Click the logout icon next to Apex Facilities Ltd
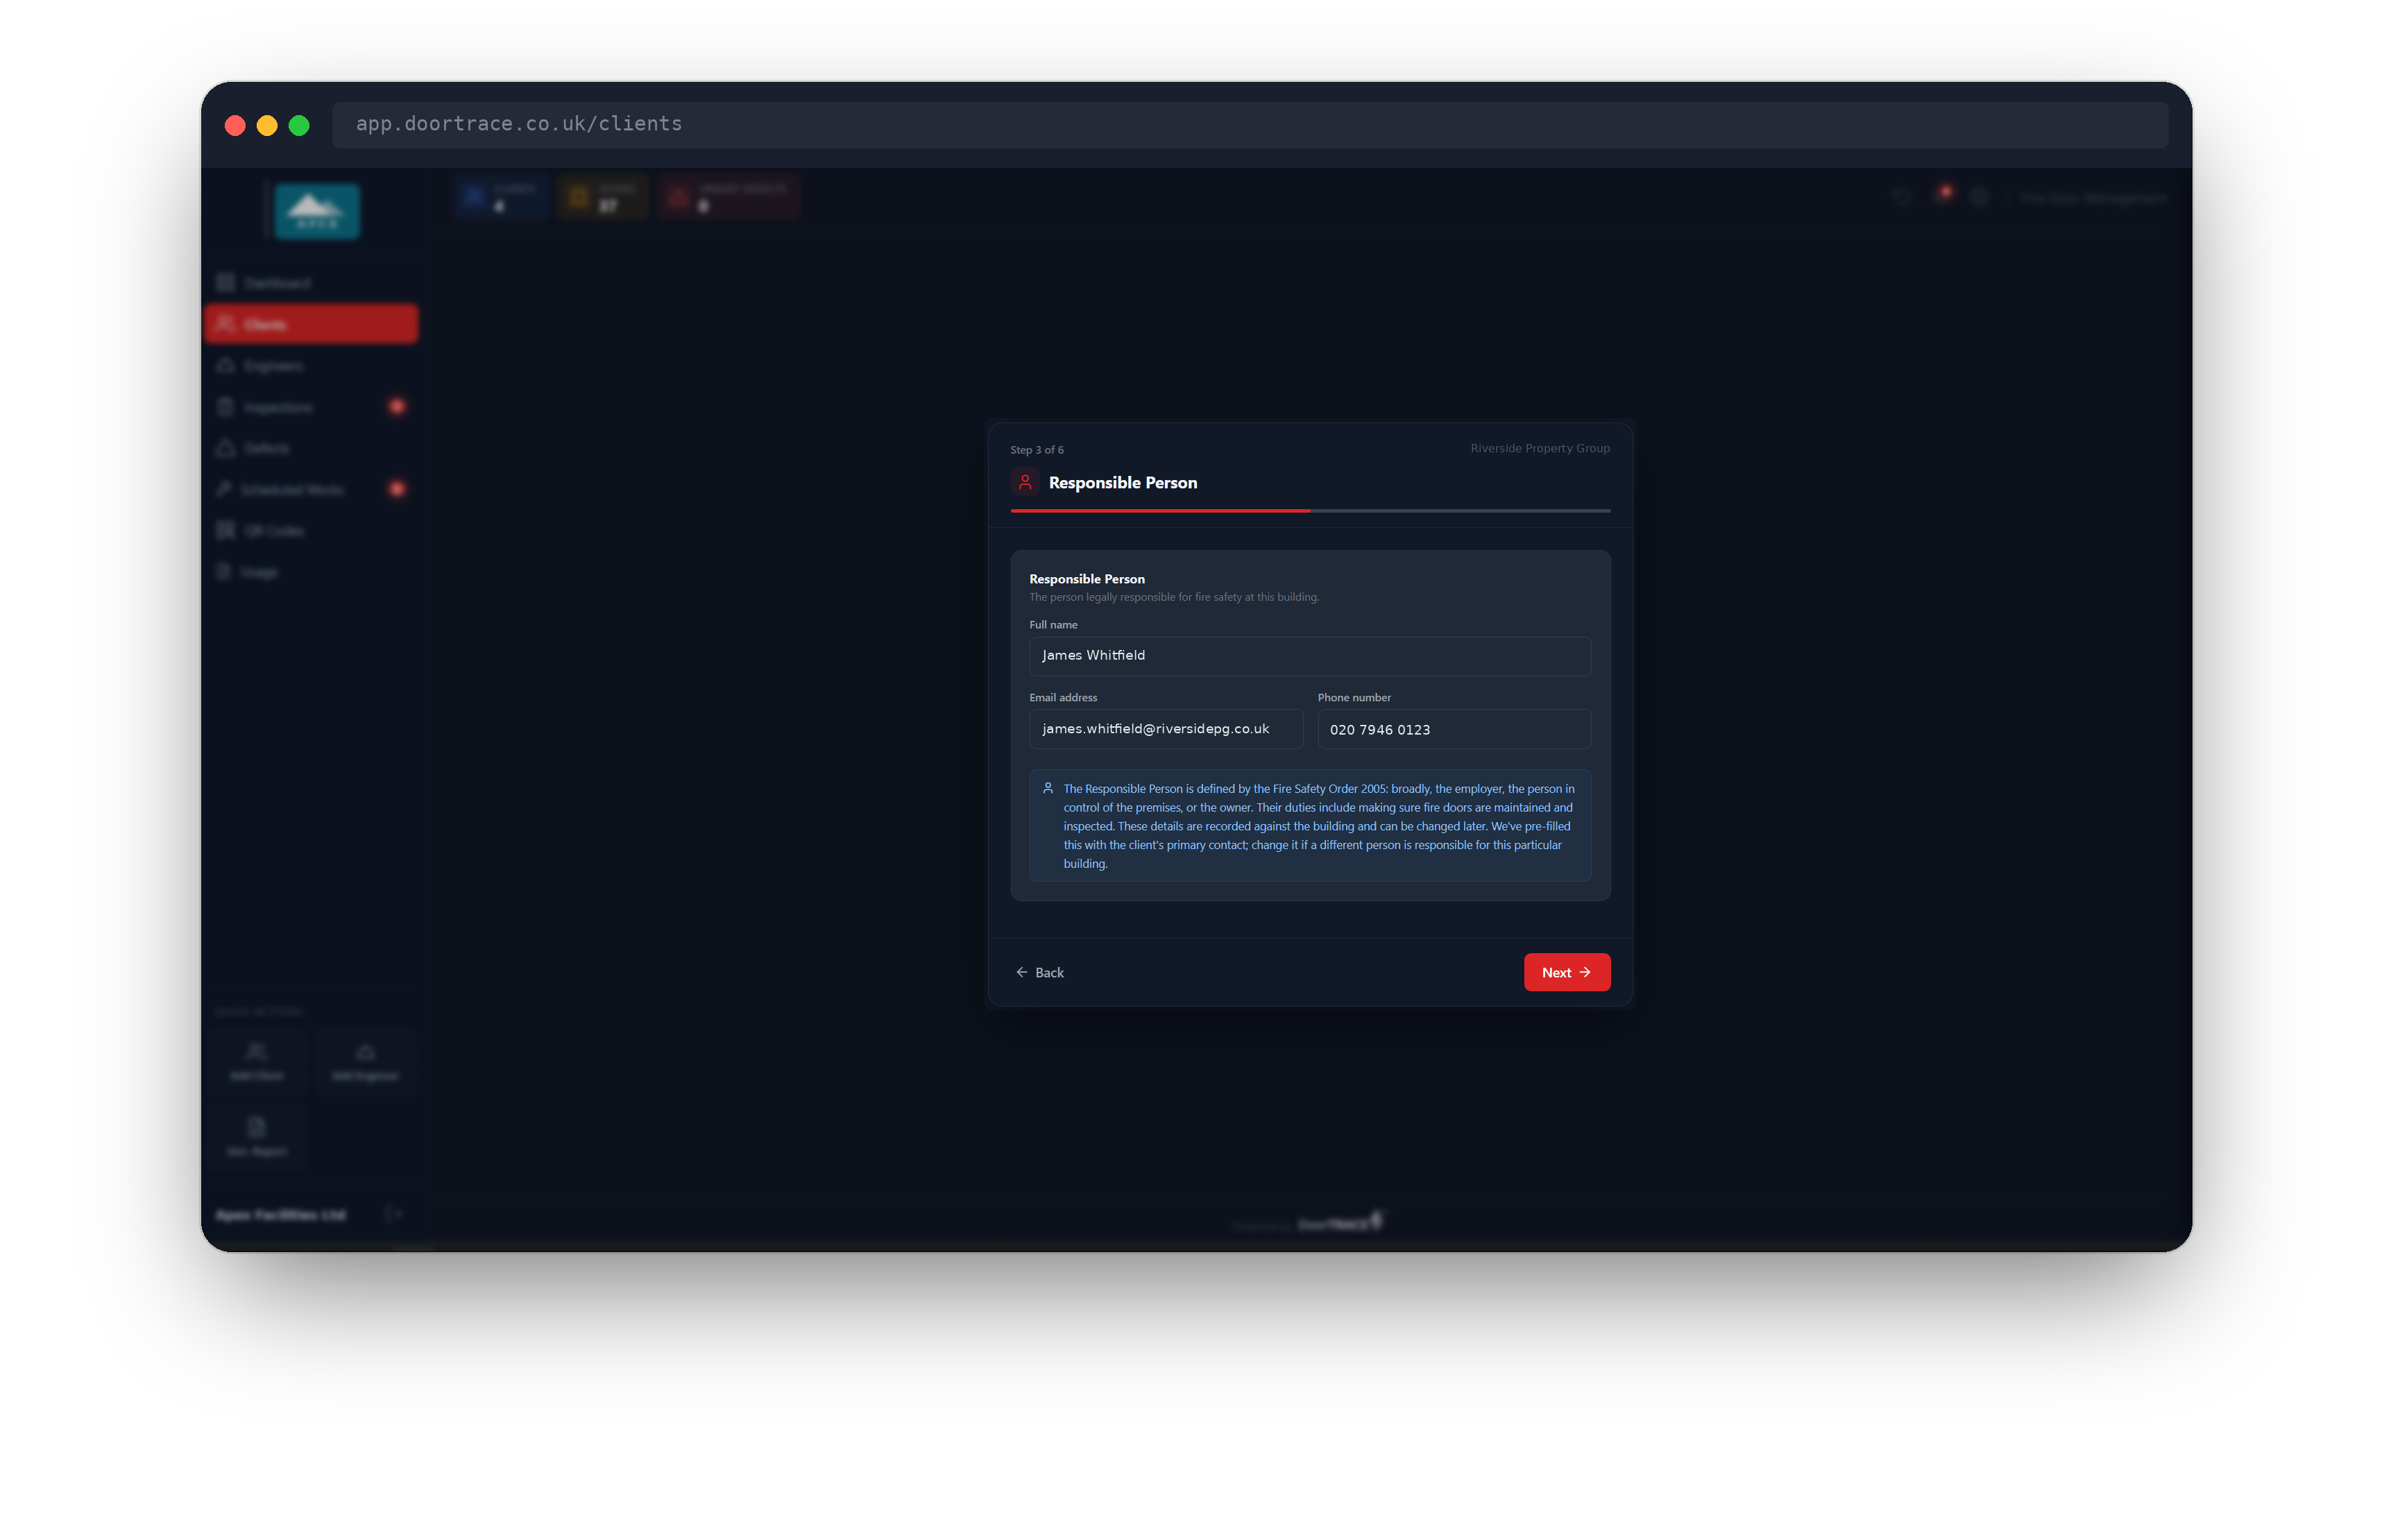 [x=394, y=1214]
